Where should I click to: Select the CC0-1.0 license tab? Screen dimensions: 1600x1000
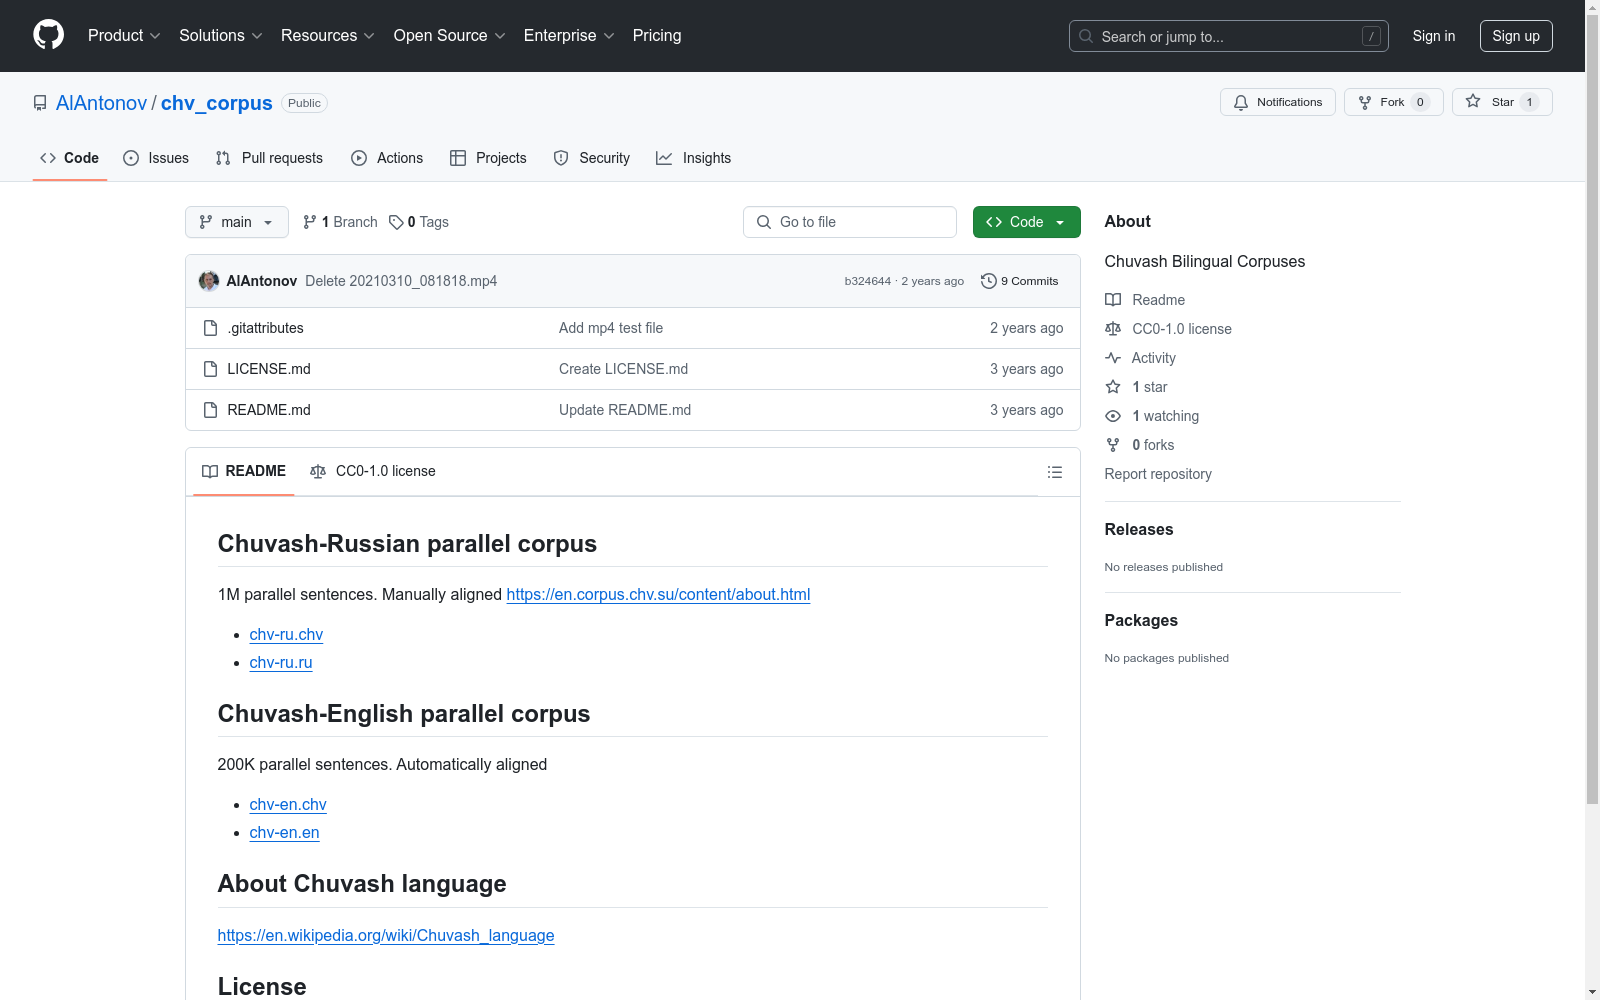tap(373, 471)
